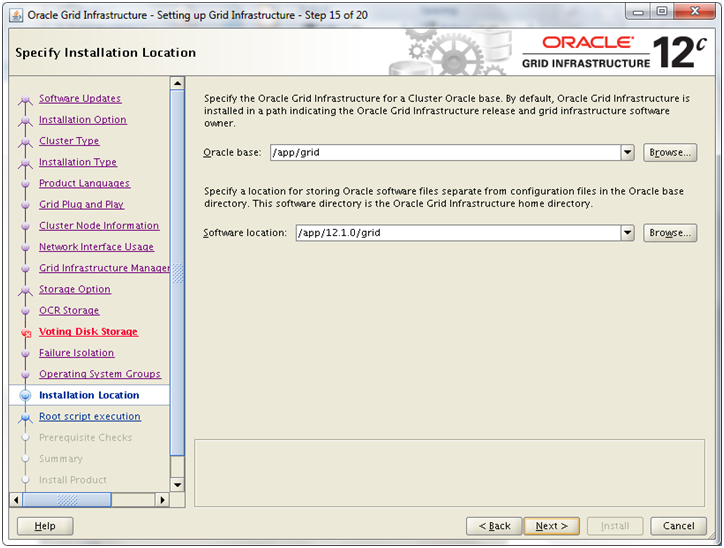
Task: Open Cluster Node Information step
Action: [x=99, y=226]
